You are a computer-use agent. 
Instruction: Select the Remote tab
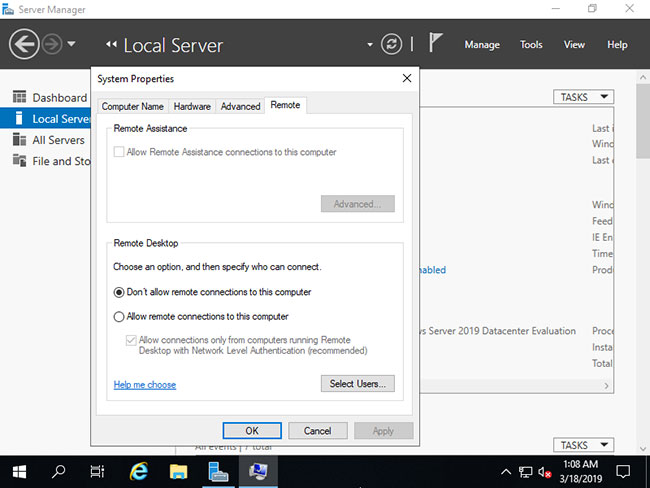285,105
